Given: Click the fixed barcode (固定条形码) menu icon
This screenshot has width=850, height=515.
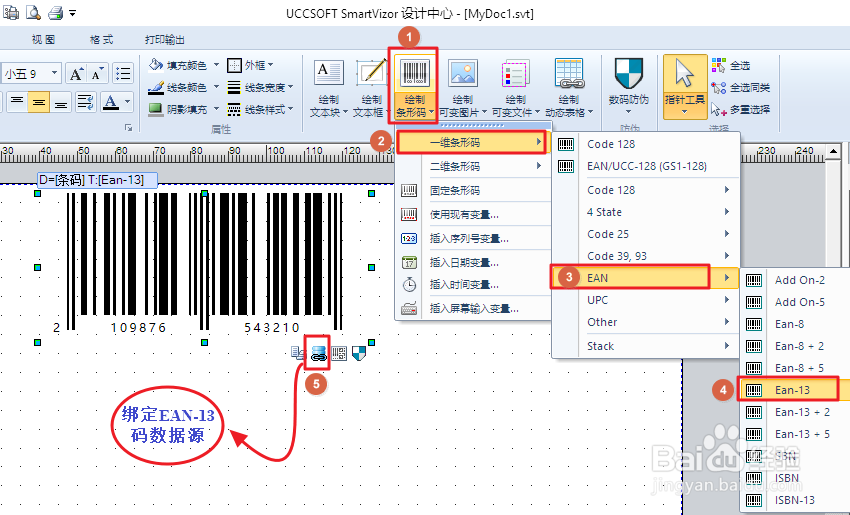Looking at the screenshot, I should [x=409, y=190].
